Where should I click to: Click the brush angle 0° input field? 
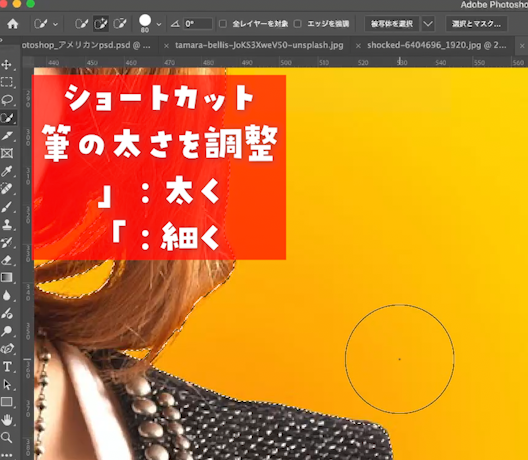[x=198, y=24]
